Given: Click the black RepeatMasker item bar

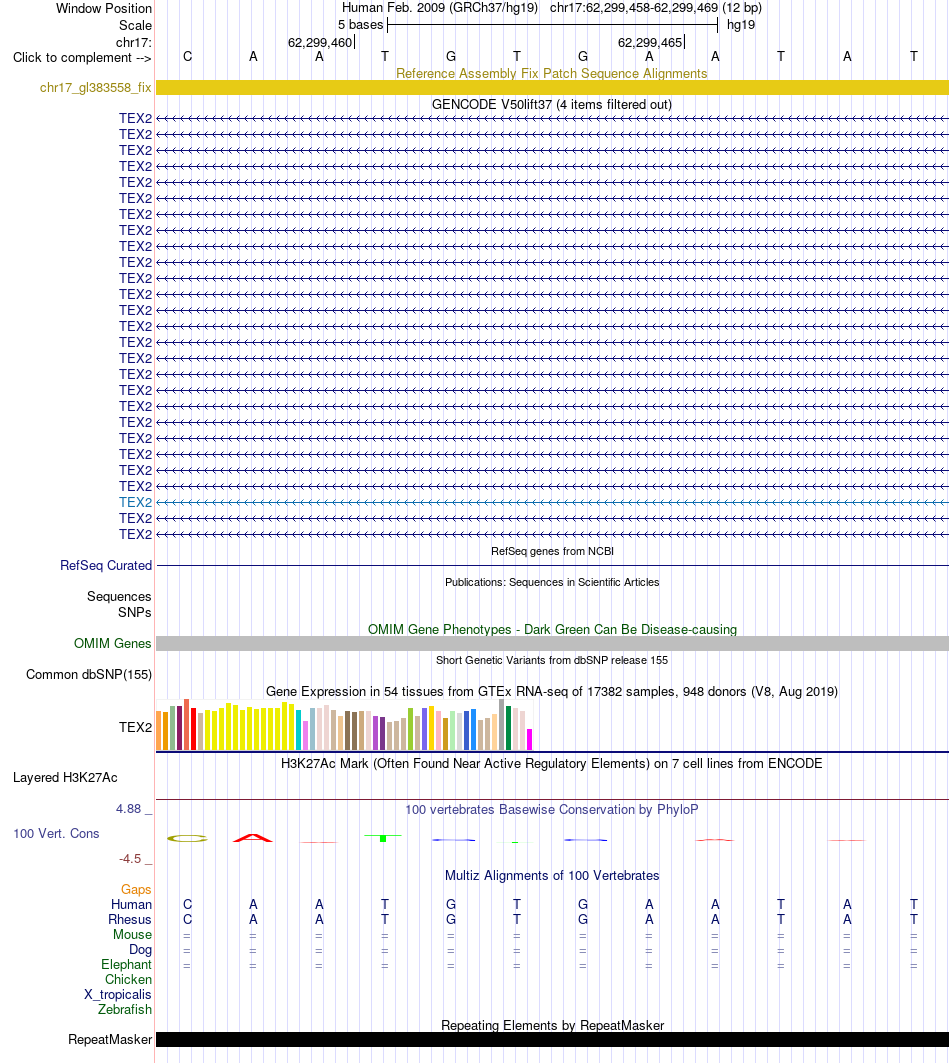Looking at the screenshot, I should 552,1039.
